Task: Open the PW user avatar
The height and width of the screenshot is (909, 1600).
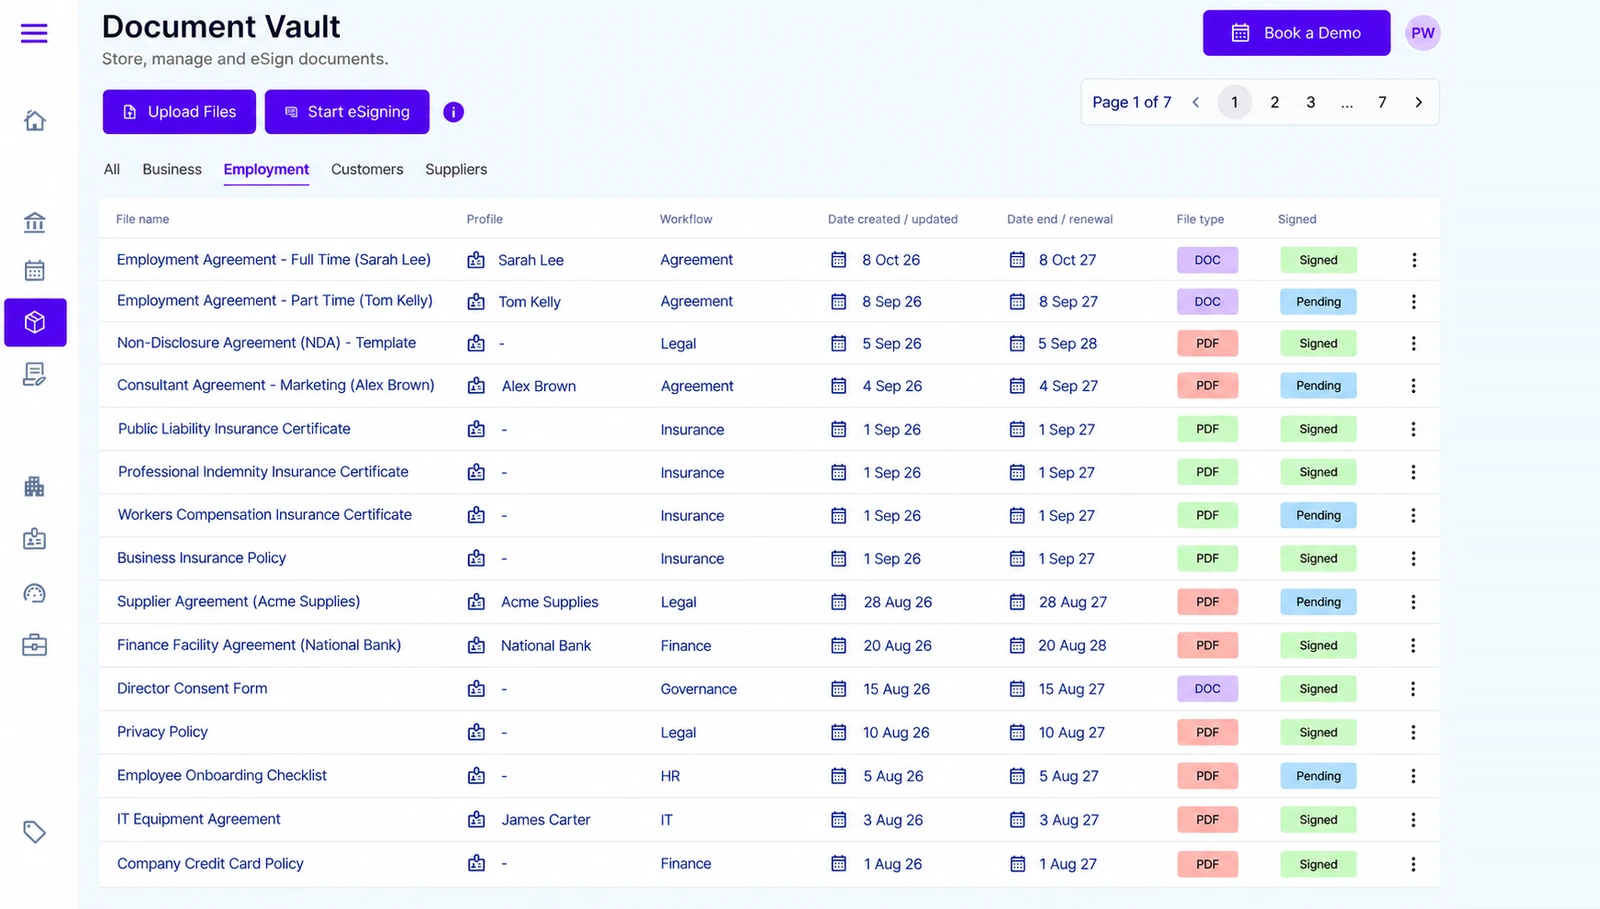Action: click(1422, 33)
